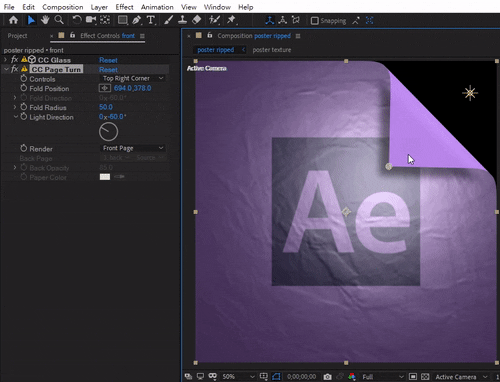Click the Home icon in toolbar

(13, 20)
